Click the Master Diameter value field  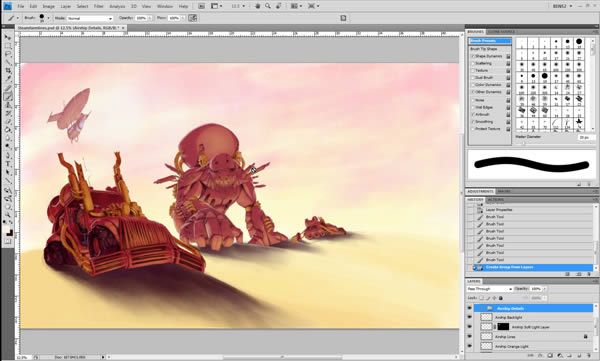pos(586,137)
